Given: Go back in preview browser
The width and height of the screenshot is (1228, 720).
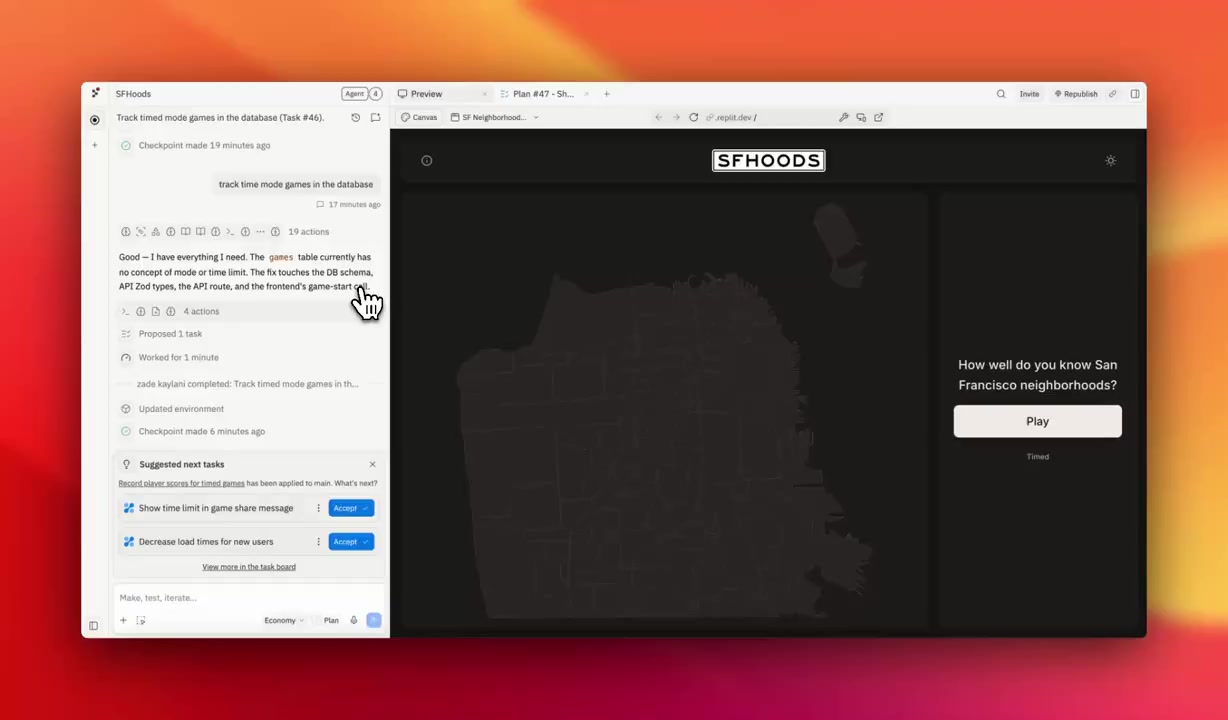Looking at the screenshot, I should tap(658, 117).
